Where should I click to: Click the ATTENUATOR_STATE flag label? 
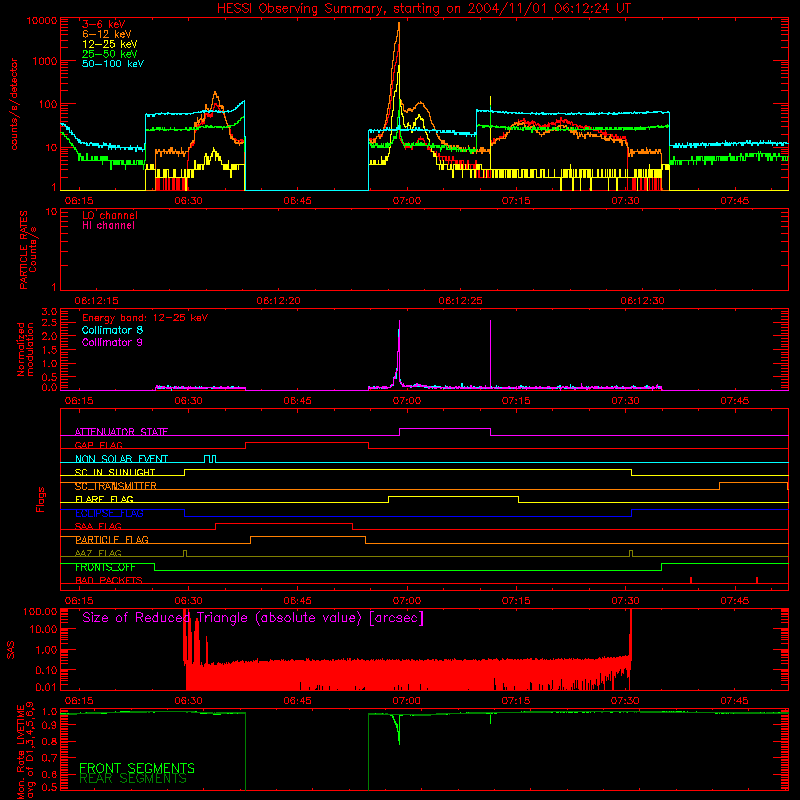click(x=121, y=432)
